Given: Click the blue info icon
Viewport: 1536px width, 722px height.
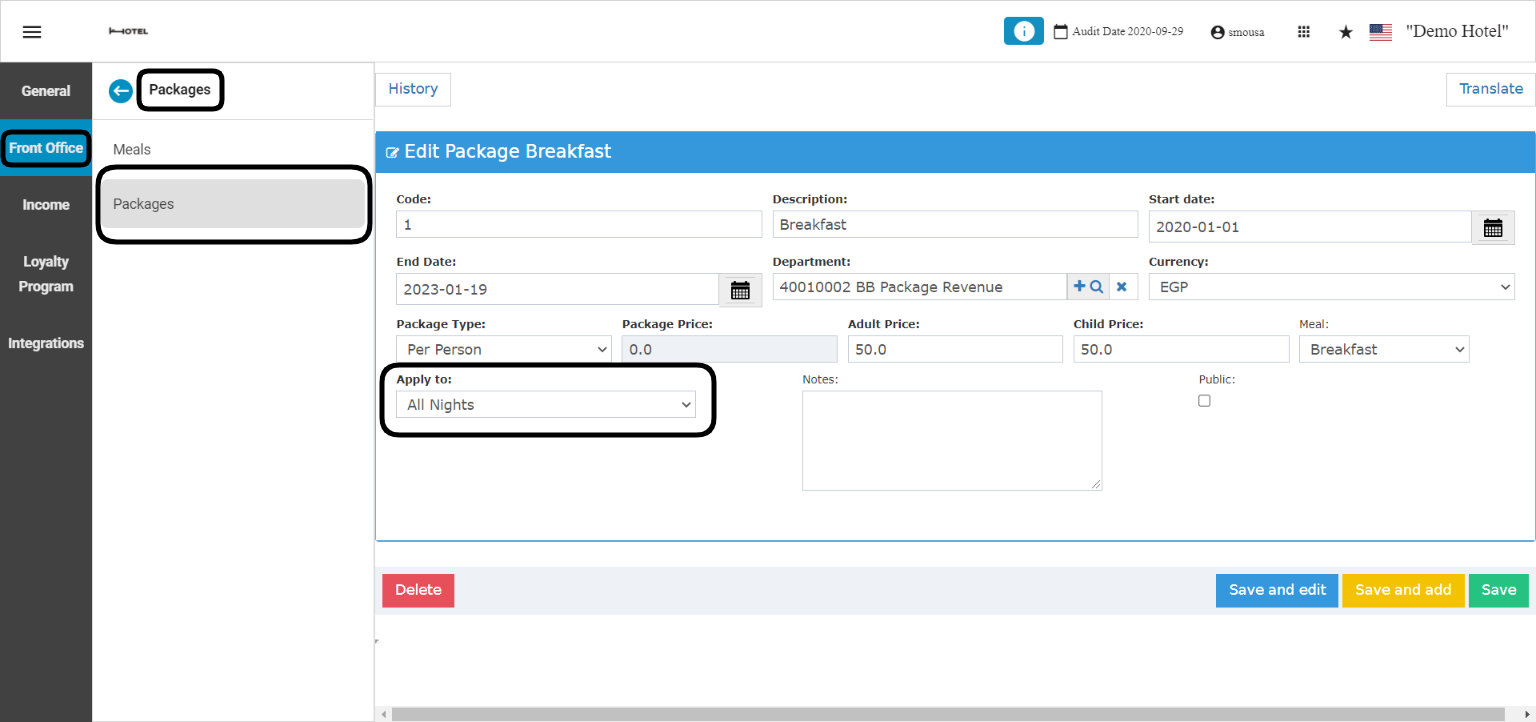Looking at the screenshot, I should (1023, 31).
